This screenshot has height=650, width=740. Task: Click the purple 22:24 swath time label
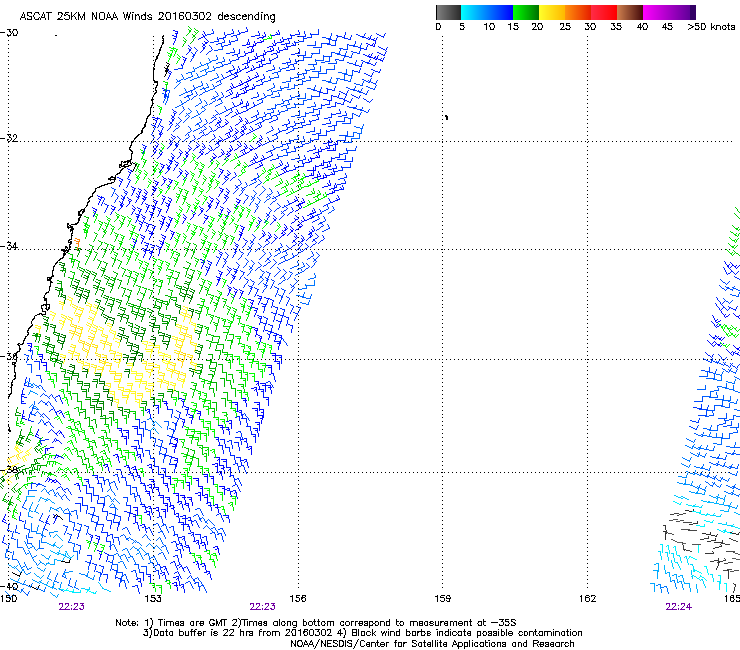click(678, 607)
